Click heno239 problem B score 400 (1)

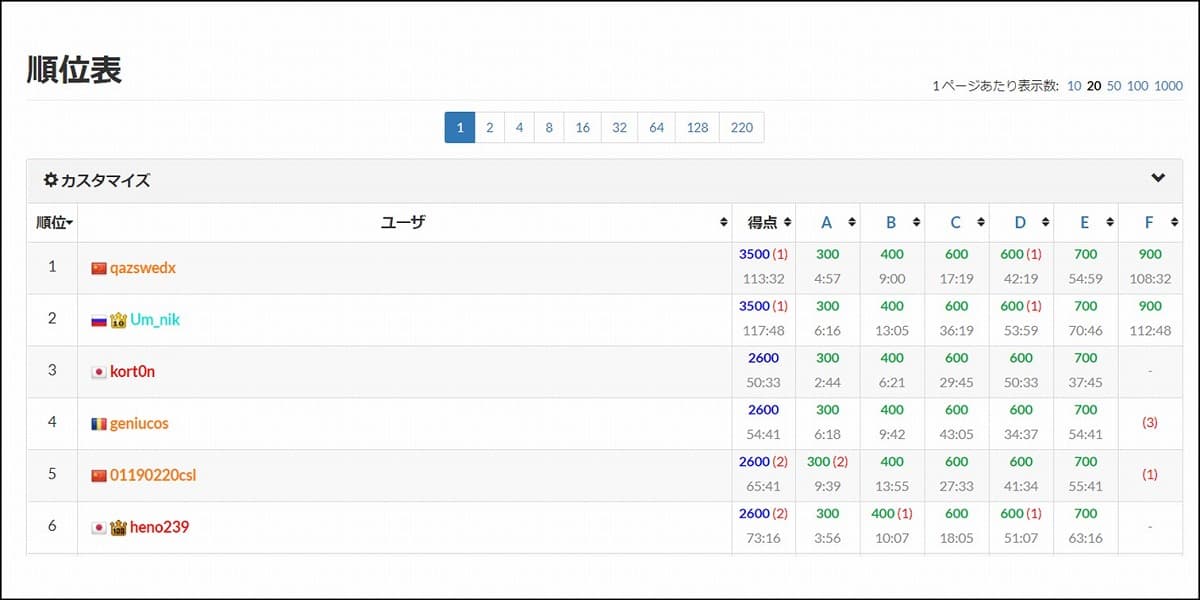(x=892, y=514)
